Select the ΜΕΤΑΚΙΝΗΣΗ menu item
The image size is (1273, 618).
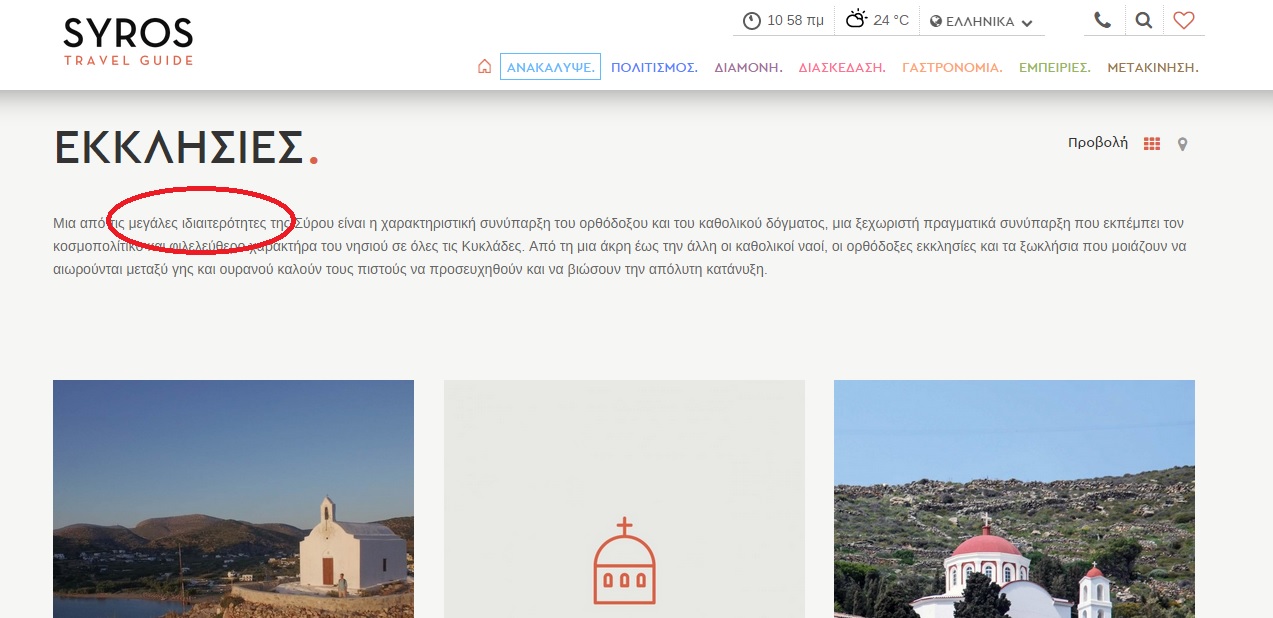[x=1152, y=67]
